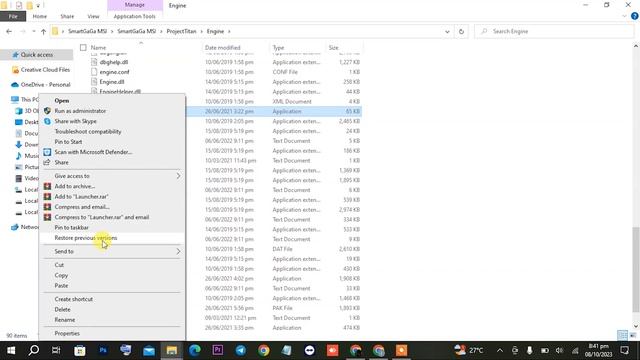Open Microsoft Edge from taskbar
The height and width of the screenshot is (360, 640).
[x=195, y=350]
